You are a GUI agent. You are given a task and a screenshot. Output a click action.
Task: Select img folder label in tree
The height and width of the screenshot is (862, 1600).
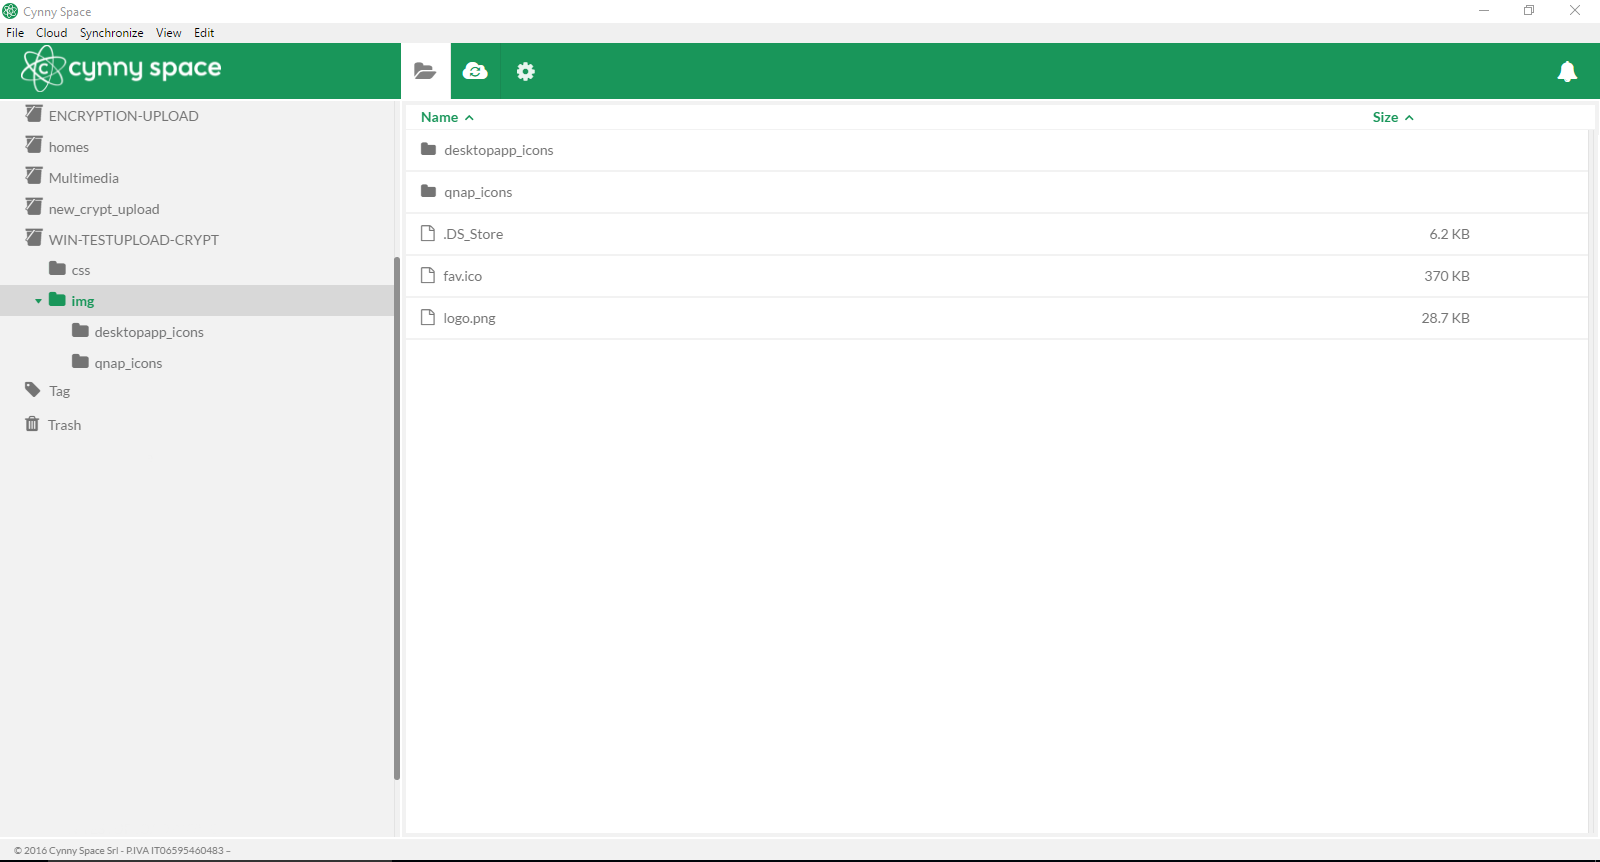coord(83,301)
